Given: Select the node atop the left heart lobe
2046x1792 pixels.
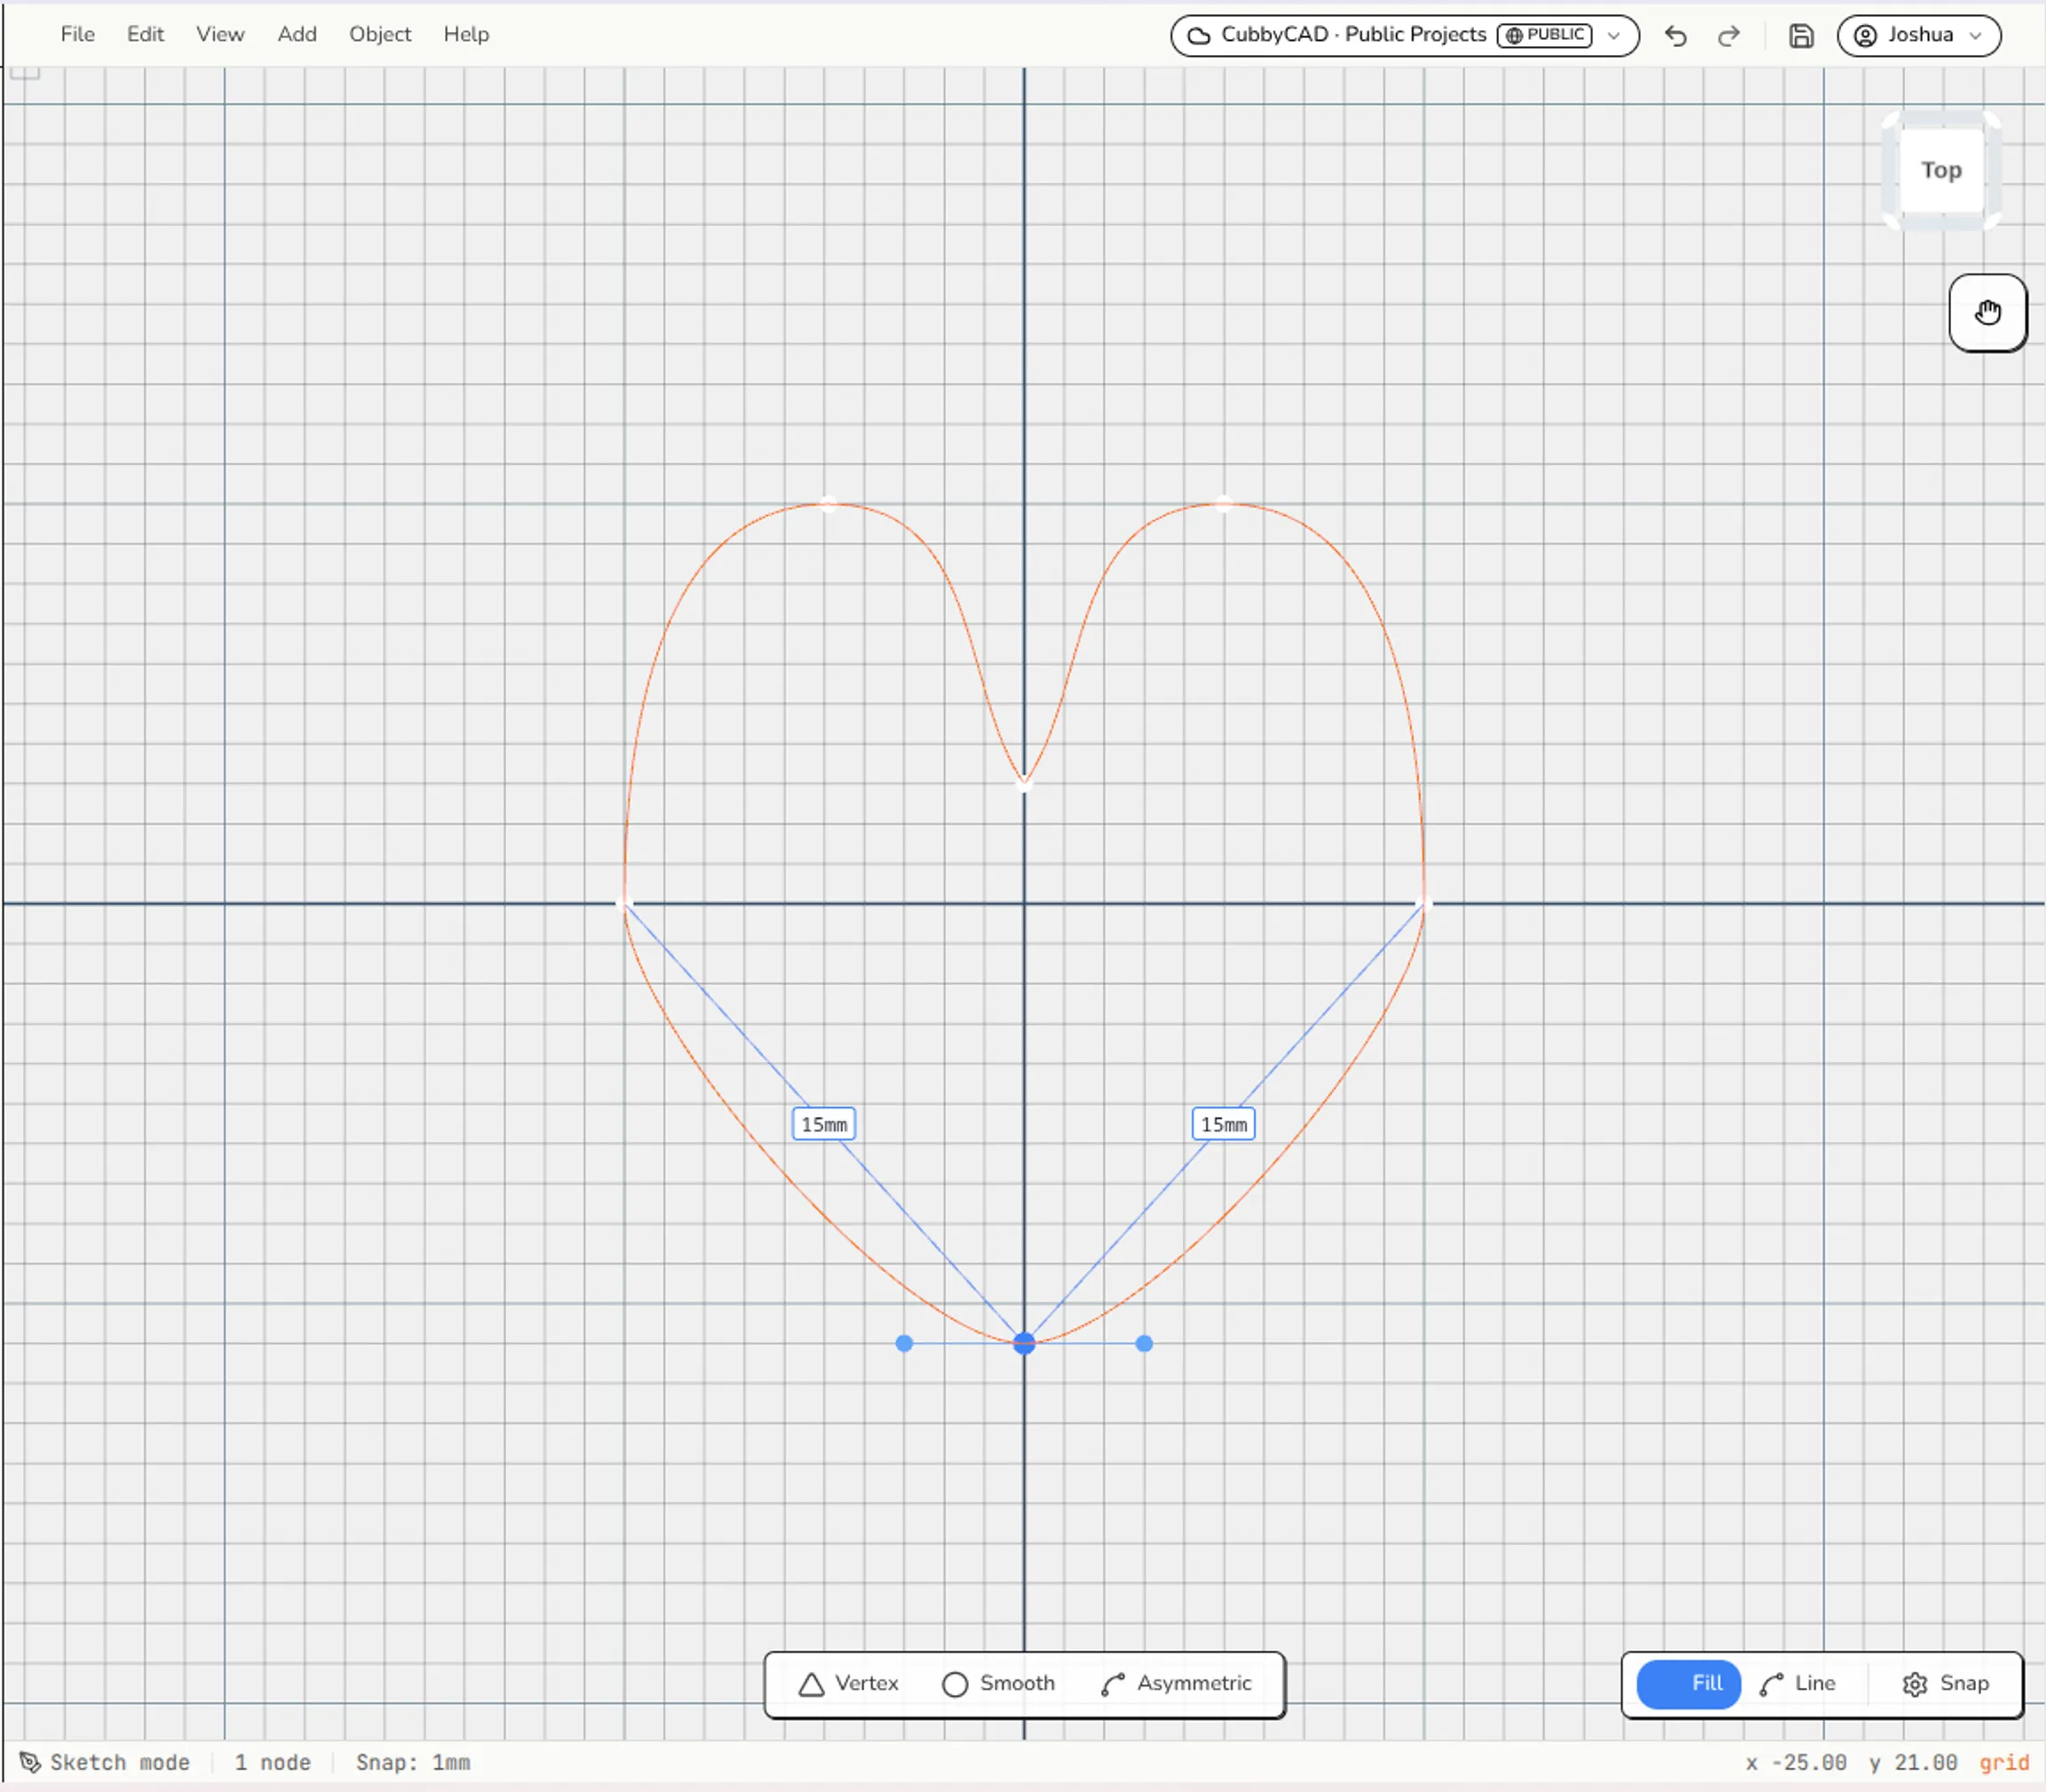Looking at the screenshot, I should pos(828,503).
